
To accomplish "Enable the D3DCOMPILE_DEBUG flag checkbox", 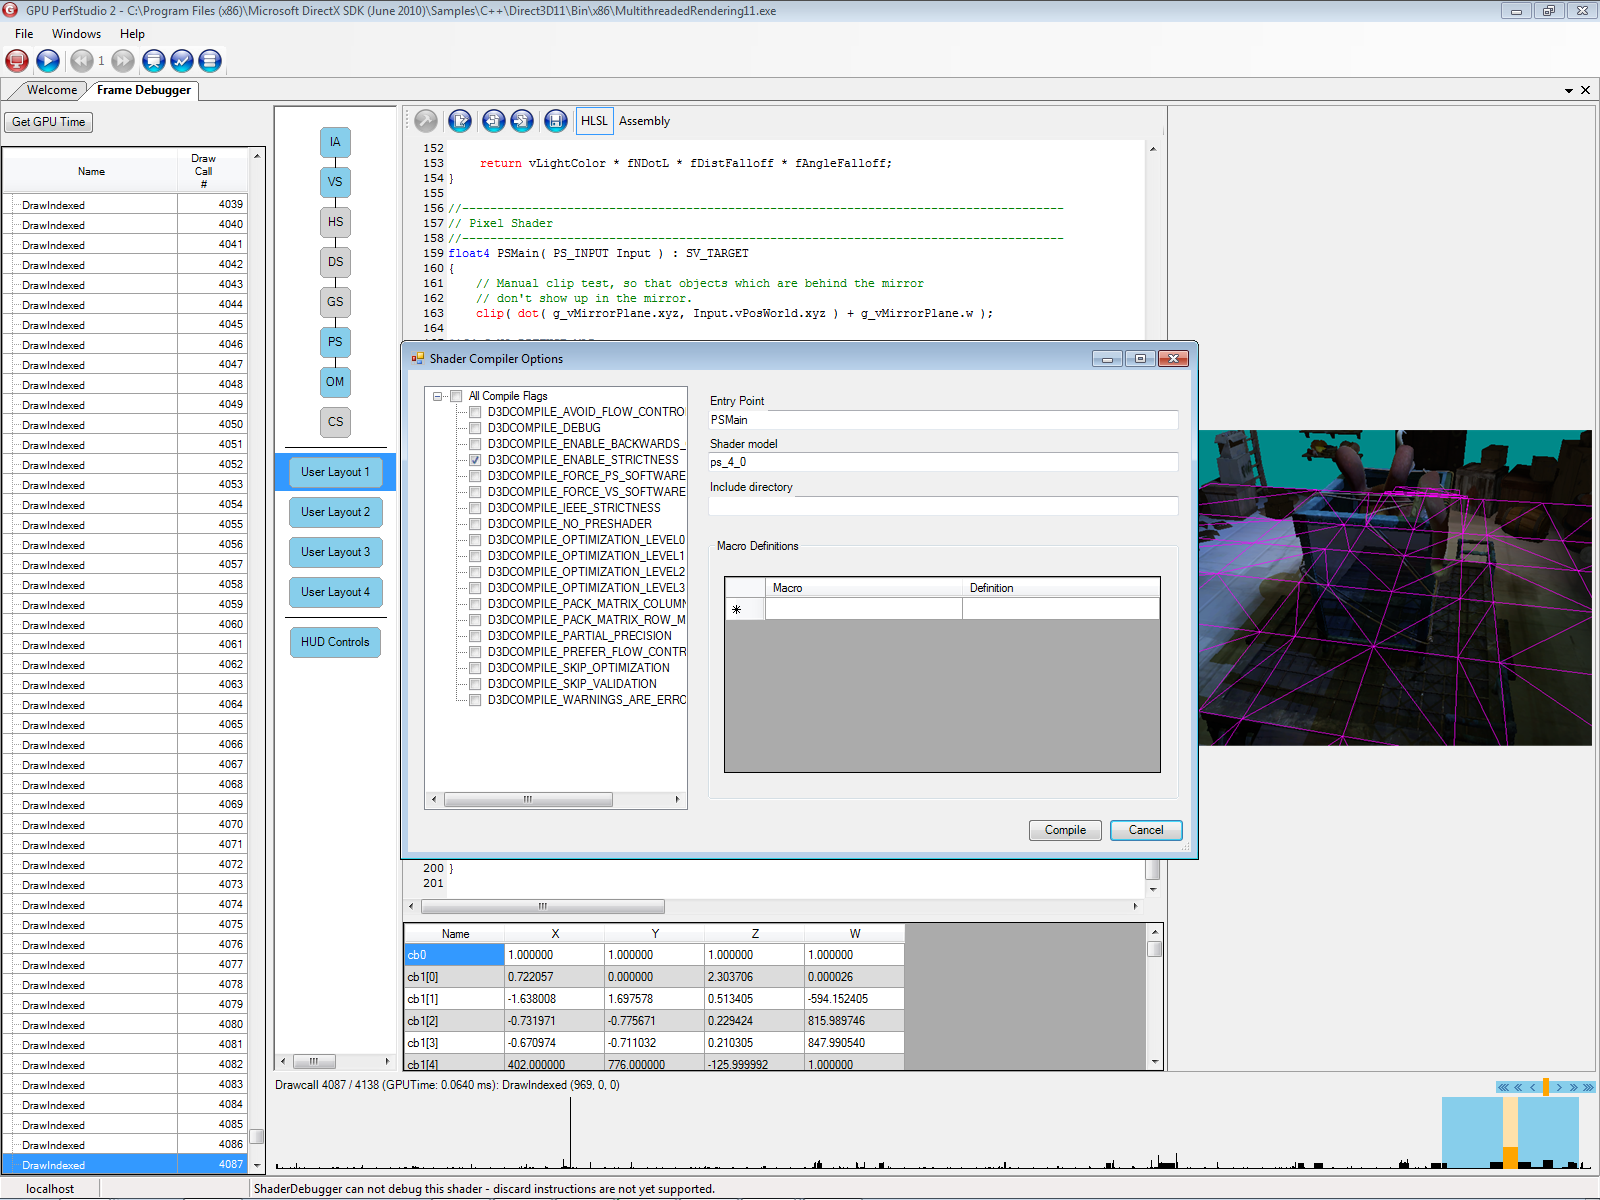I will coord(476,428).
